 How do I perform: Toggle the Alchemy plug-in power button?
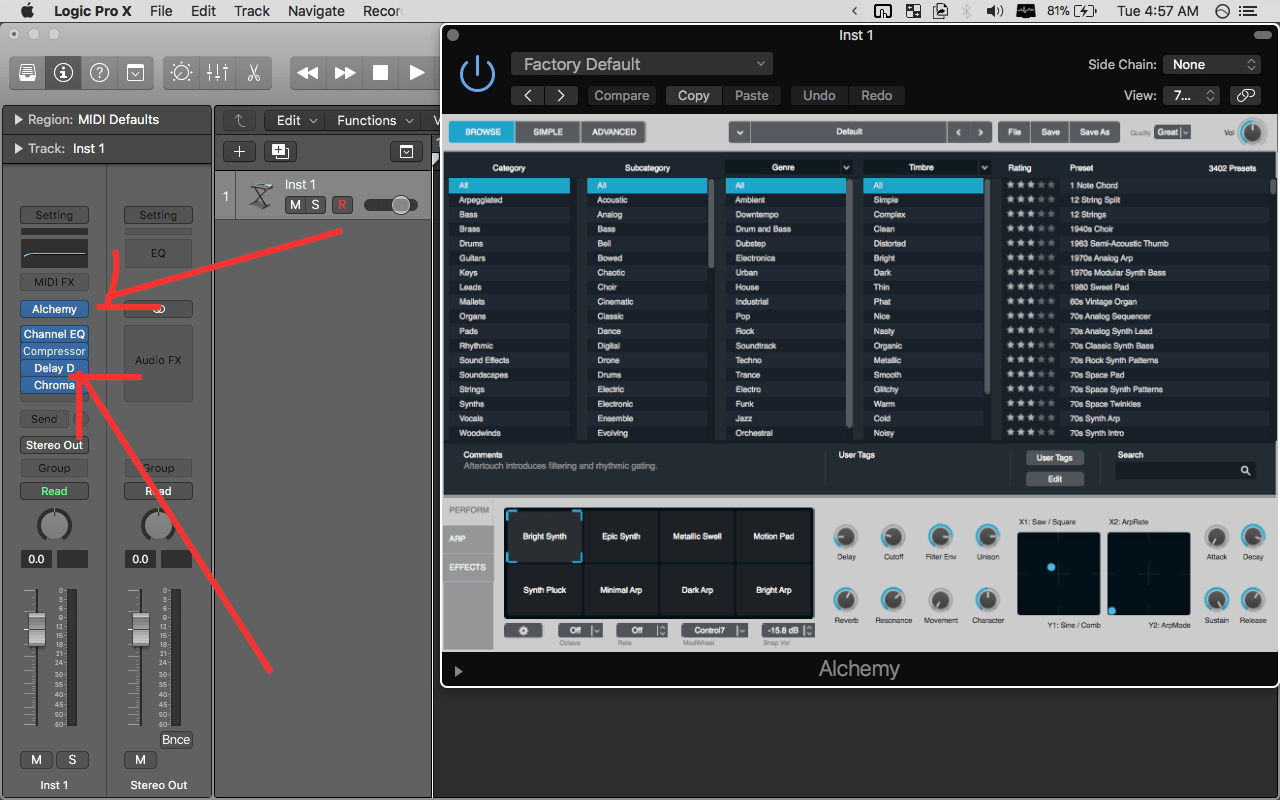477,74
